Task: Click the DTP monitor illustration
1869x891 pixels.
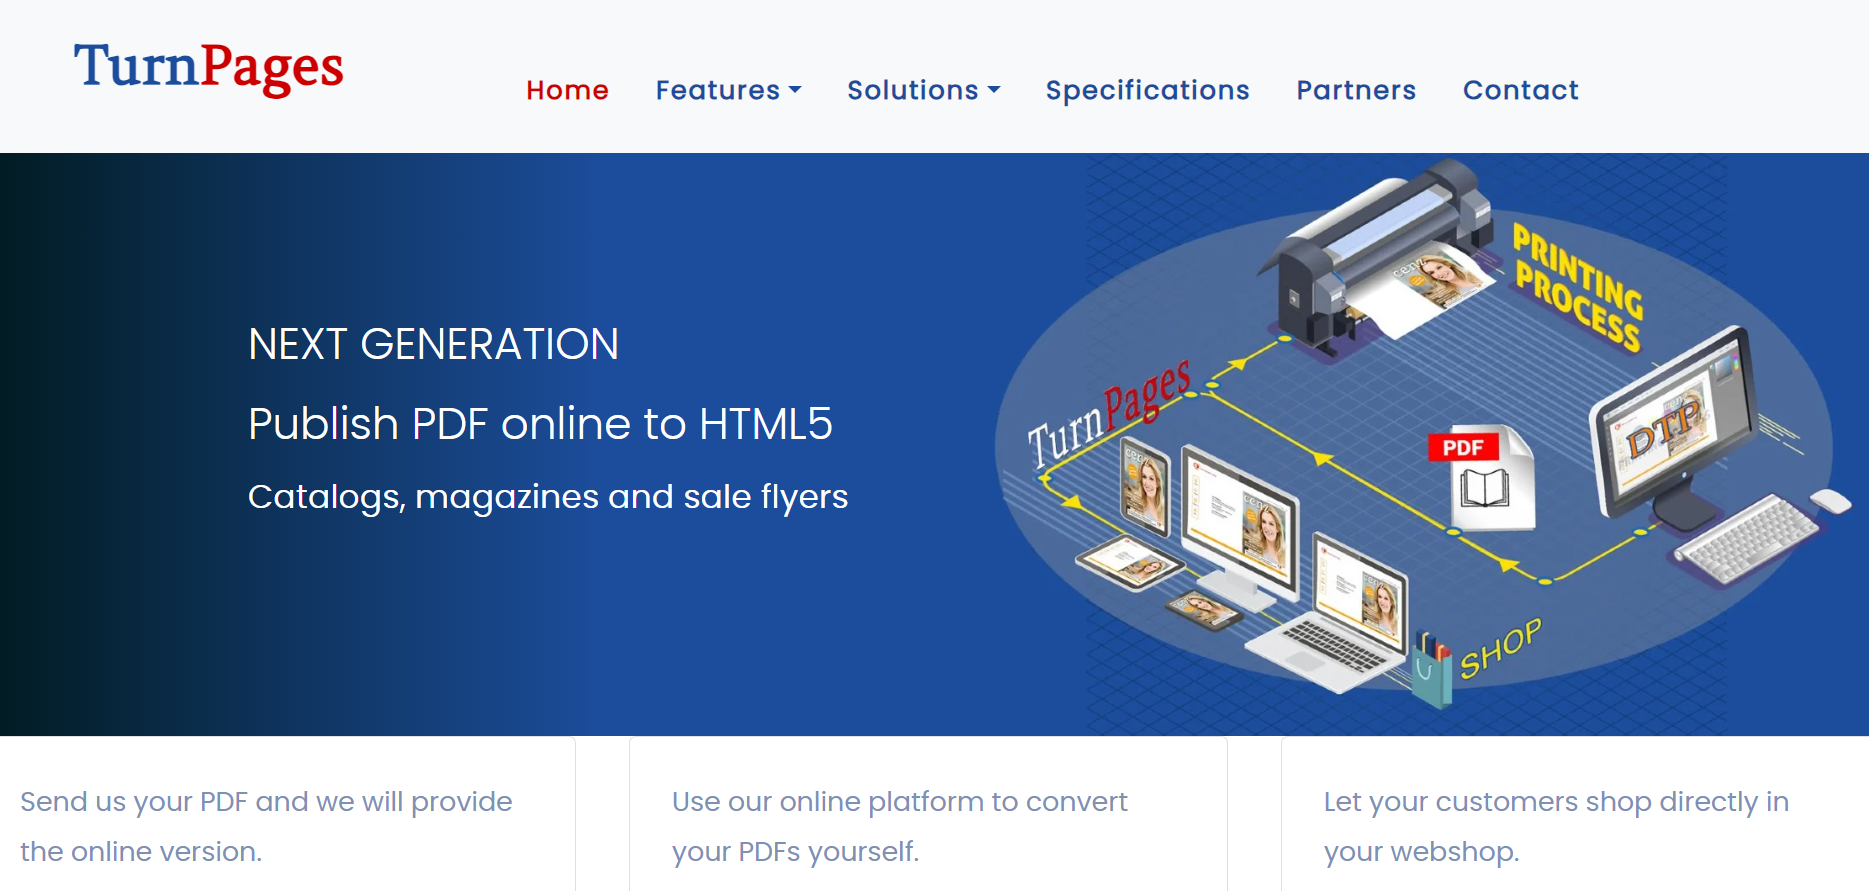Action: (1674, 426)
